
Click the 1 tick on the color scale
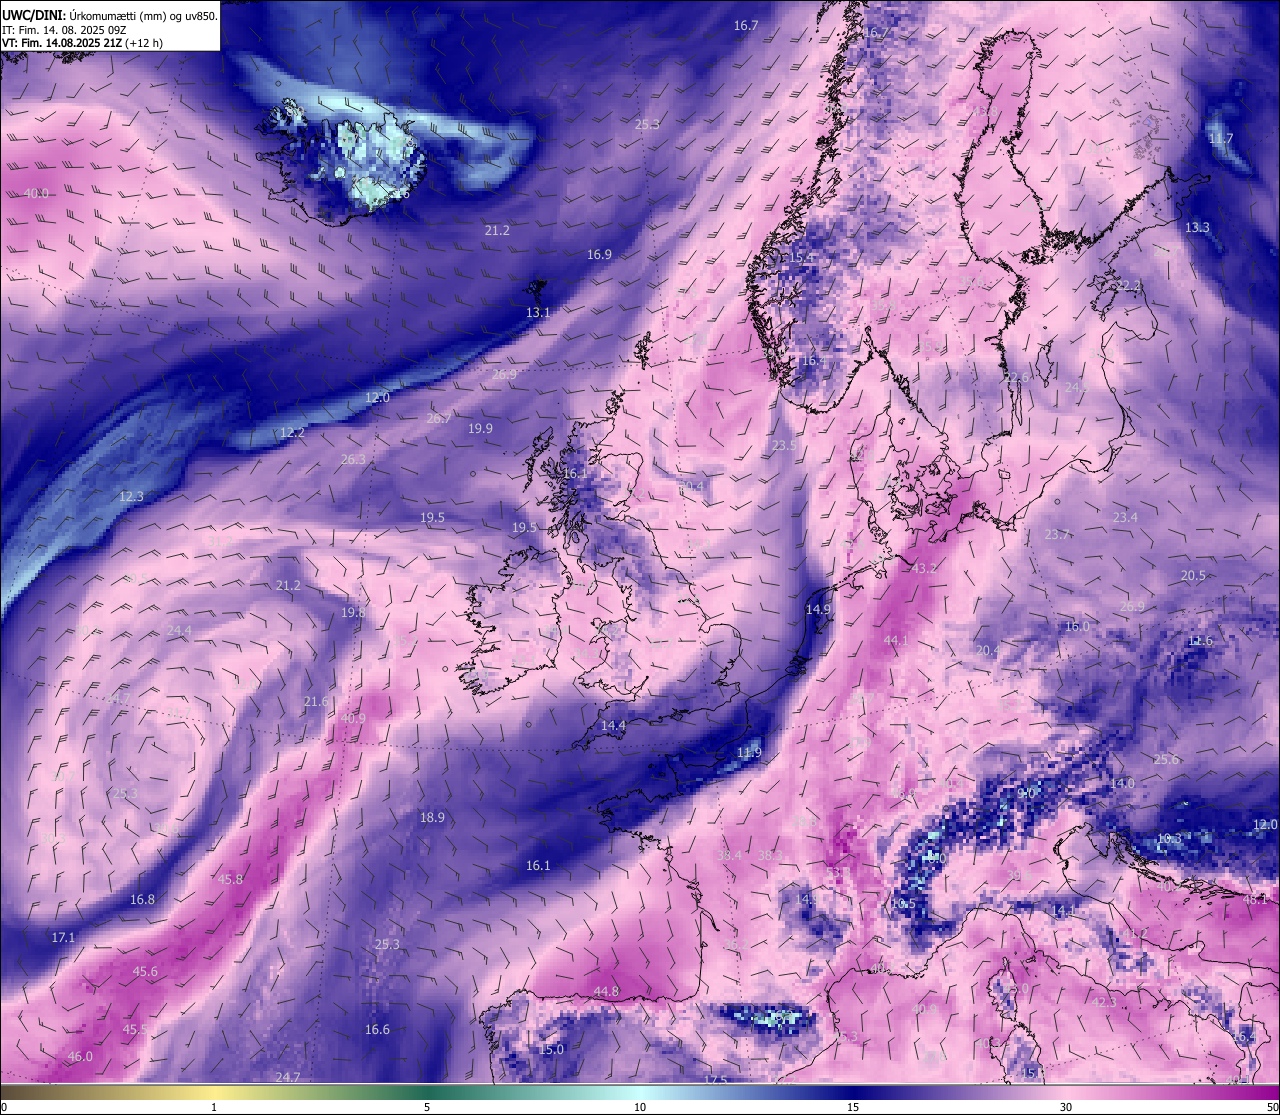click(214, 1107)
